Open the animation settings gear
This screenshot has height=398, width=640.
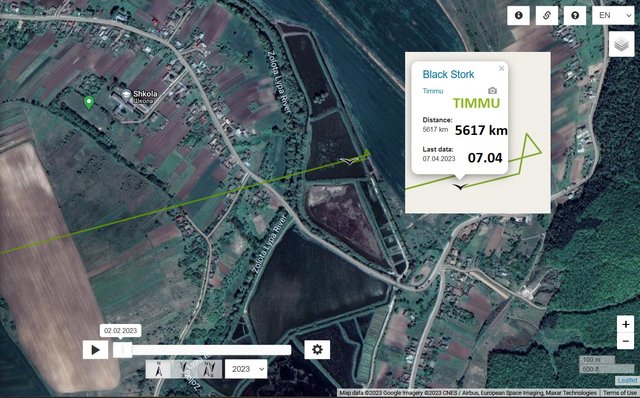coord(317,349)
